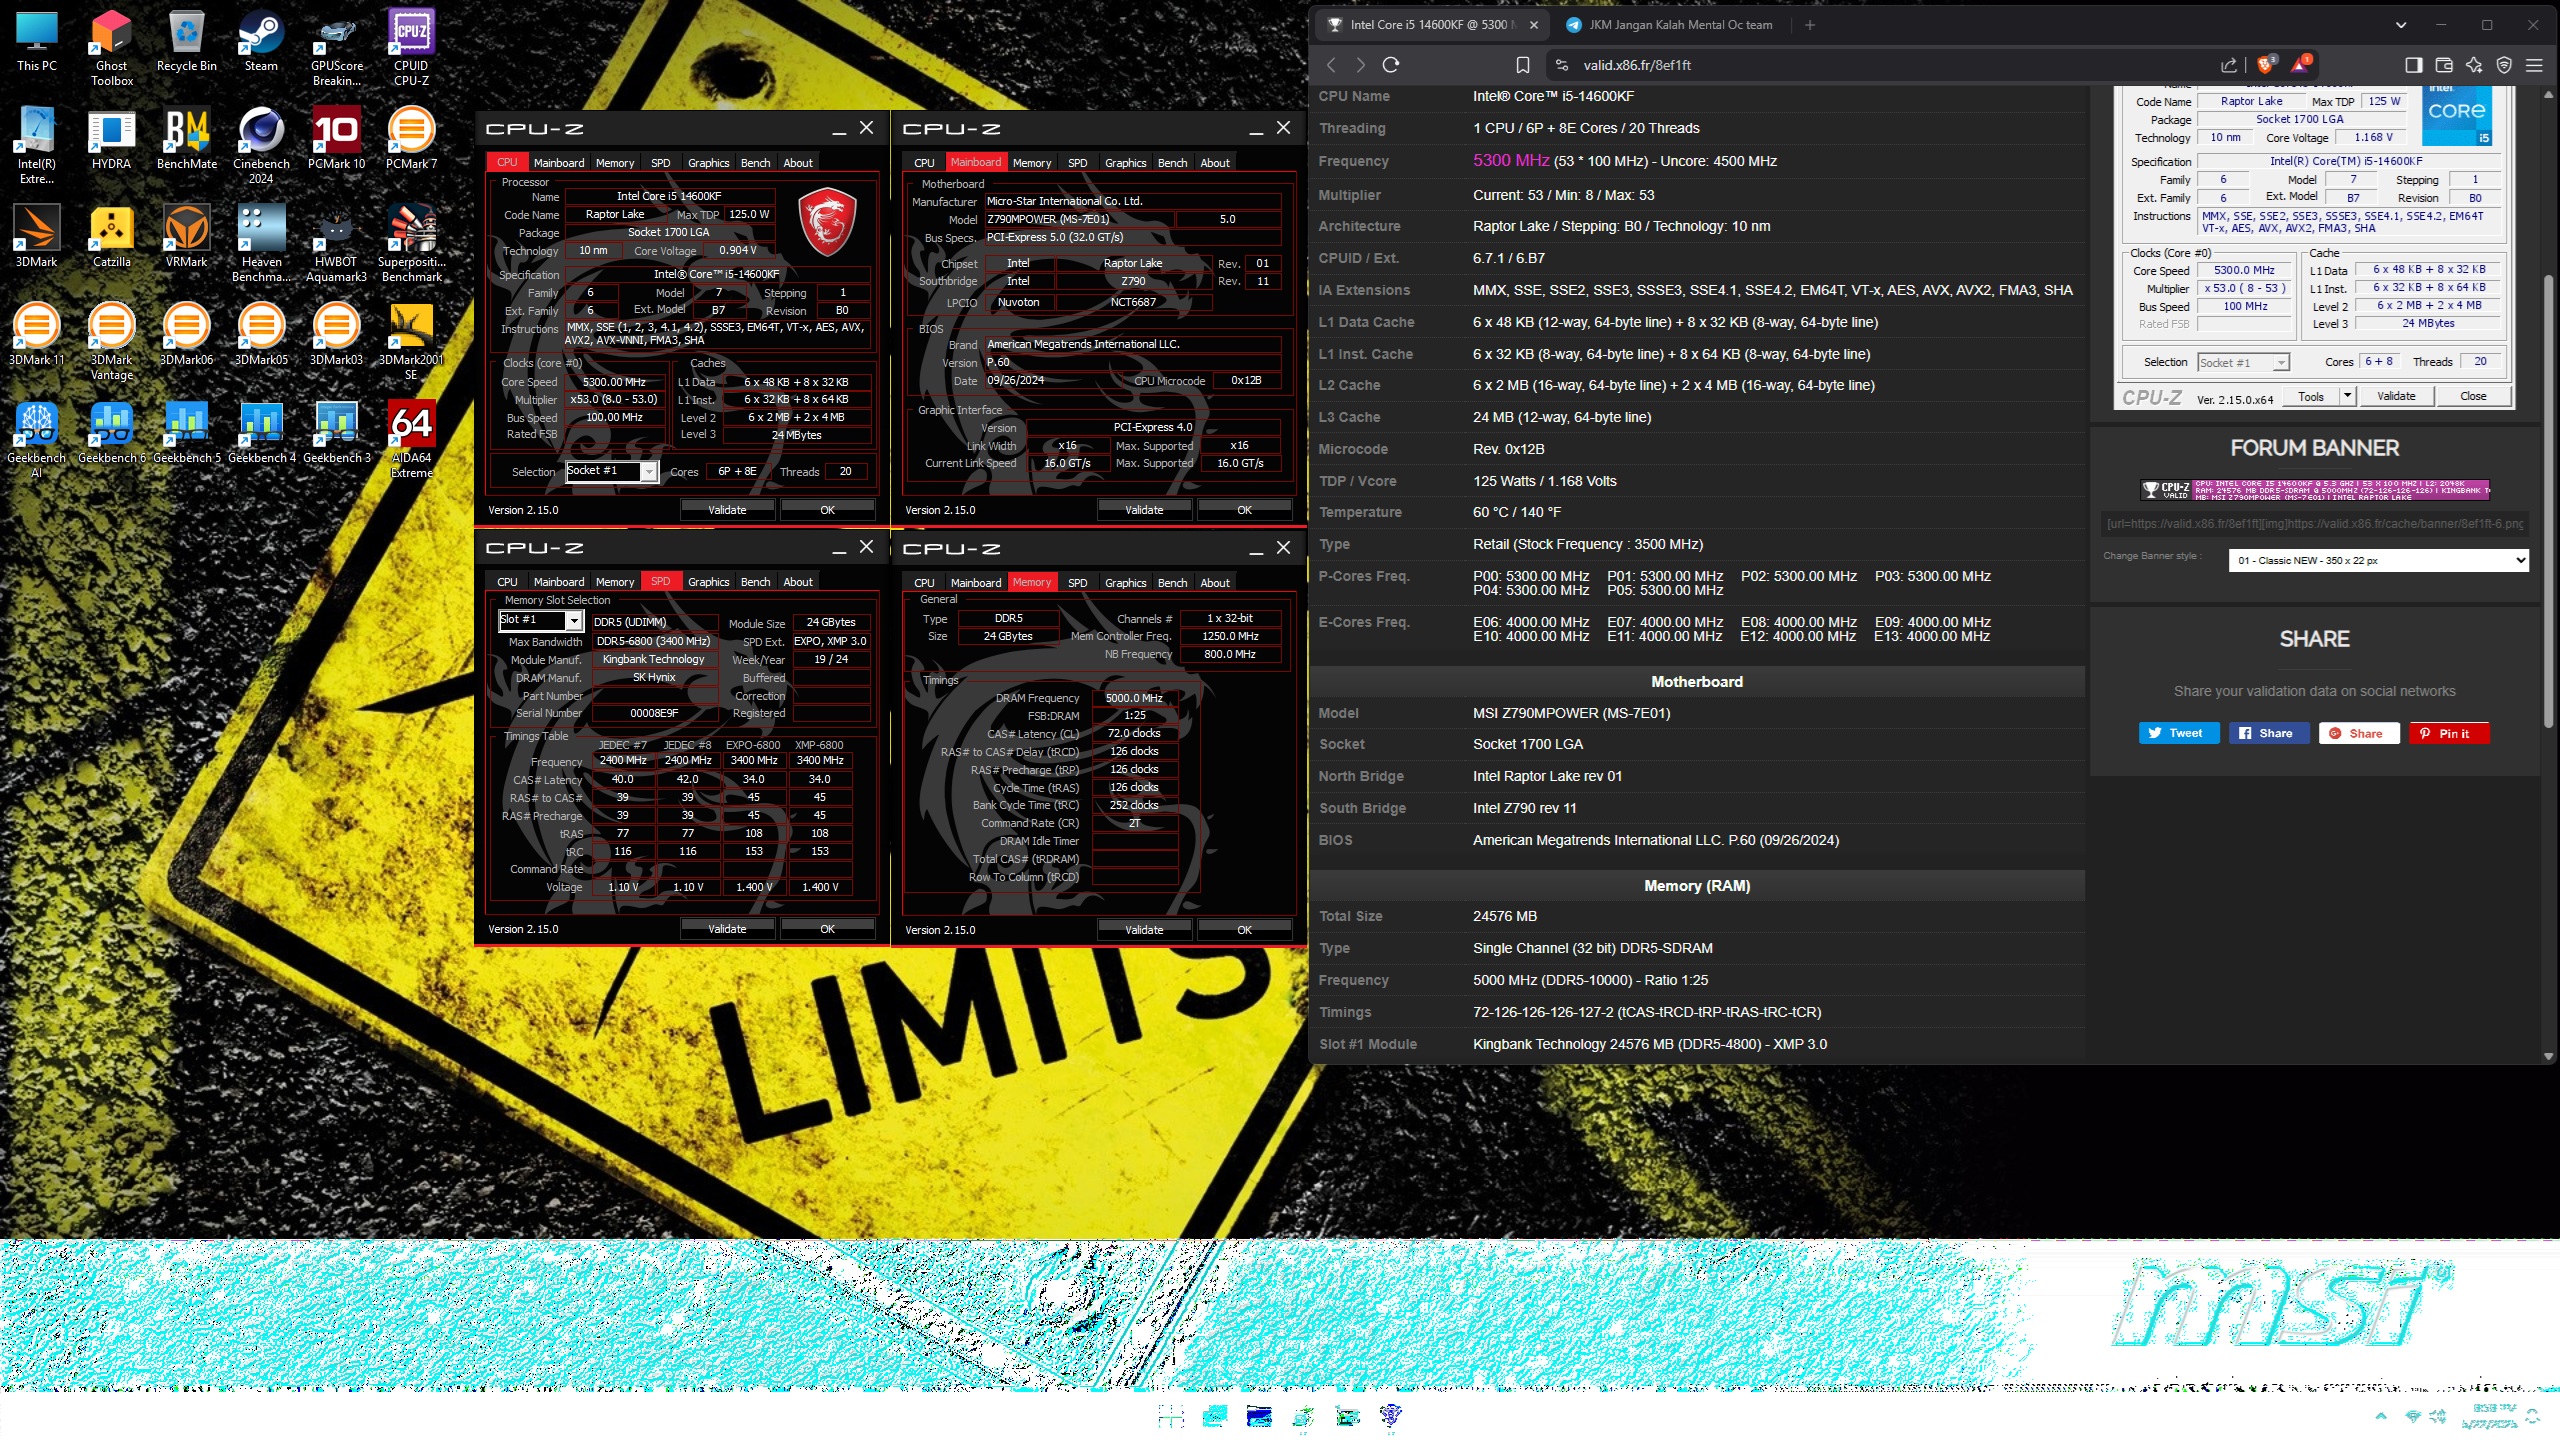
Task: Open the Geekbench 6 desktop icon
Action: (112, 433)
